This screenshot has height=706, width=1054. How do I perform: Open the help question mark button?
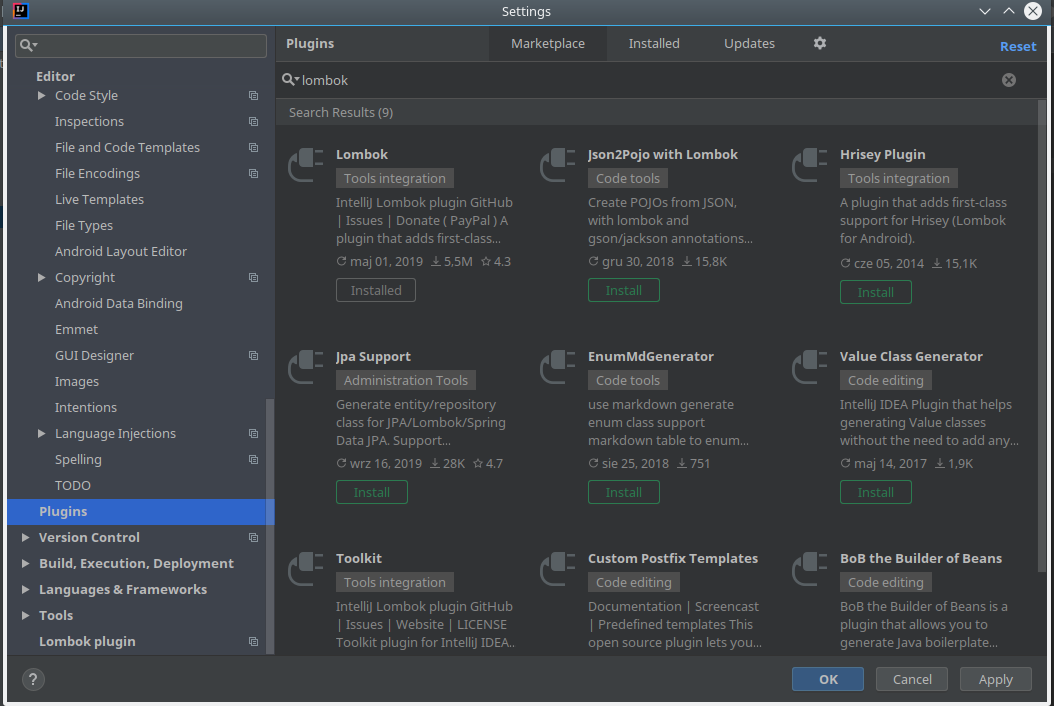[33, 679]
